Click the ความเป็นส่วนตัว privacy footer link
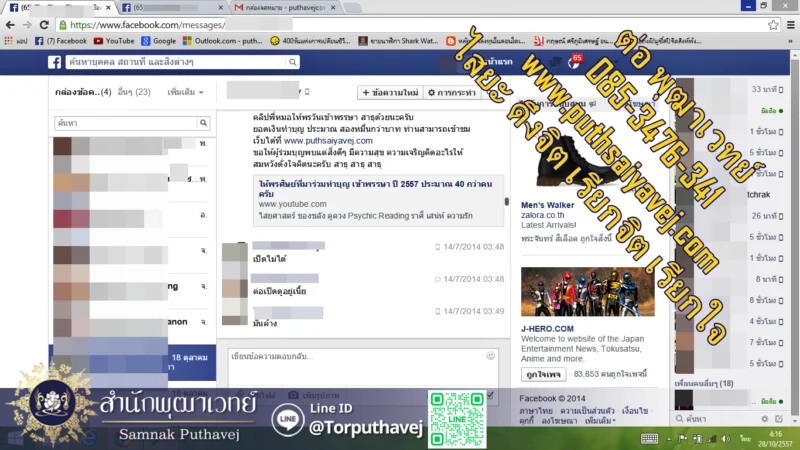800x450 pixels. tap(587, 411)
